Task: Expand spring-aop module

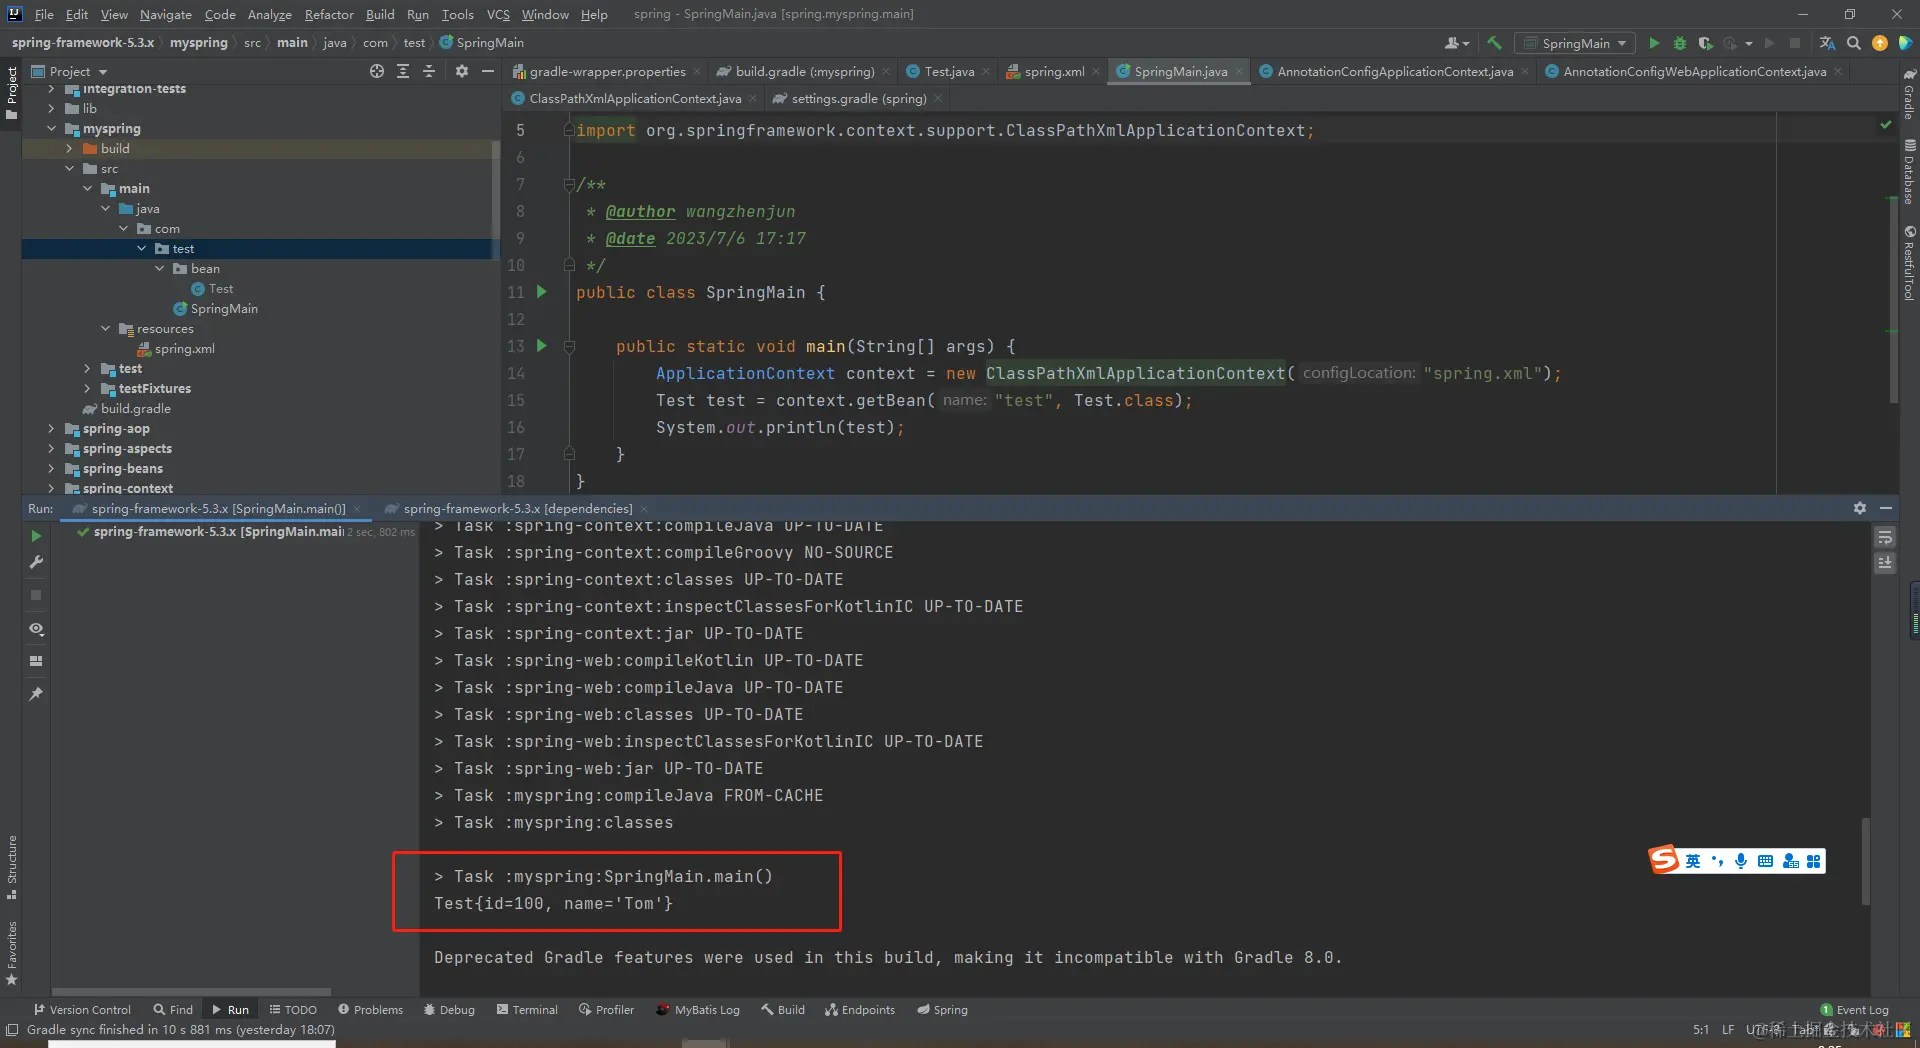Action: [51, 429]
